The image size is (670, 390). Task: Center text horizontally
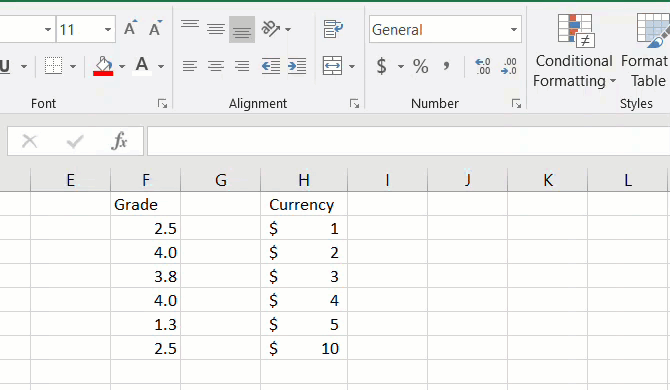(216, 66)
